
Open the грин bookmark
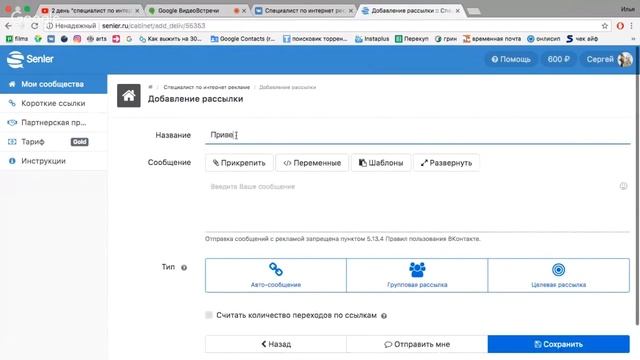pyautogui.click(x=446, y=39)
